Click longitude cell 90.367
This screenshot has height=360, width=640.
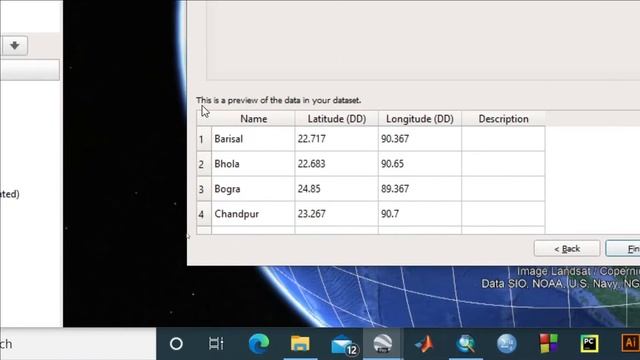pyautogui.click(x=420, y=139)
